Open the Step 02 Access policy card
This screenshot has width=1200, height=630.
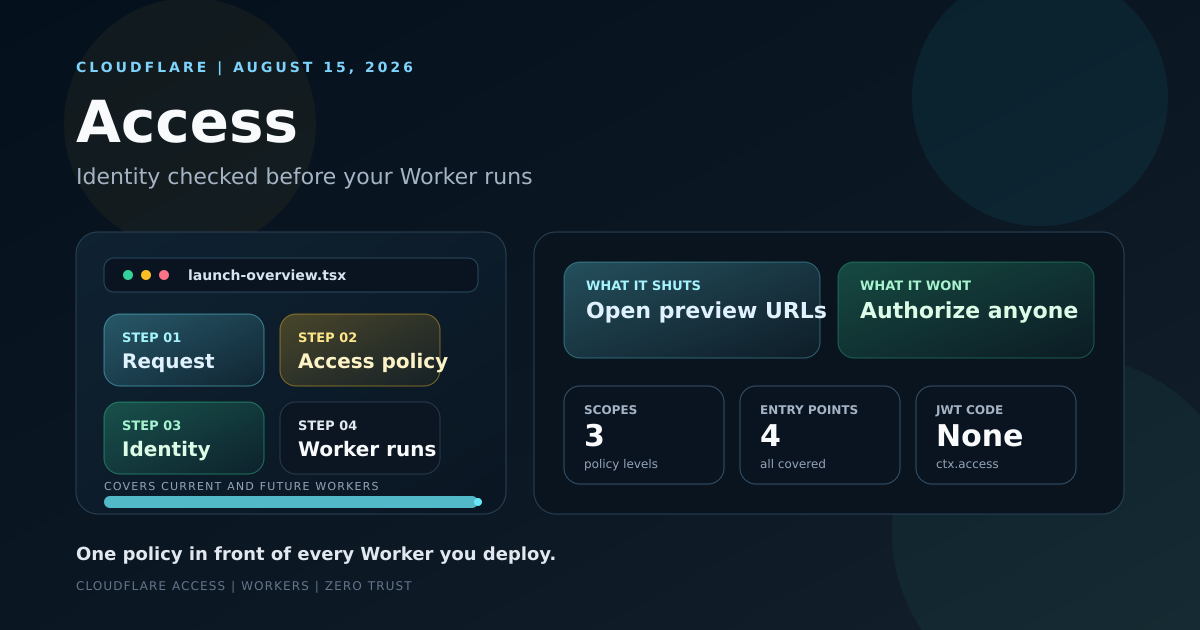(360, 350)
